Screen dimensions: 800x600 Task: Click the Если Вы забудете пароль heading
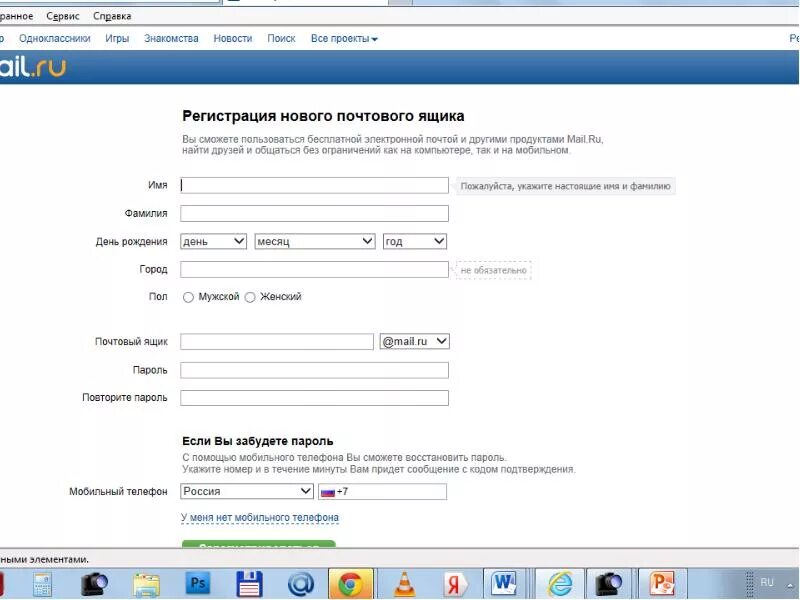coord(258,441)
